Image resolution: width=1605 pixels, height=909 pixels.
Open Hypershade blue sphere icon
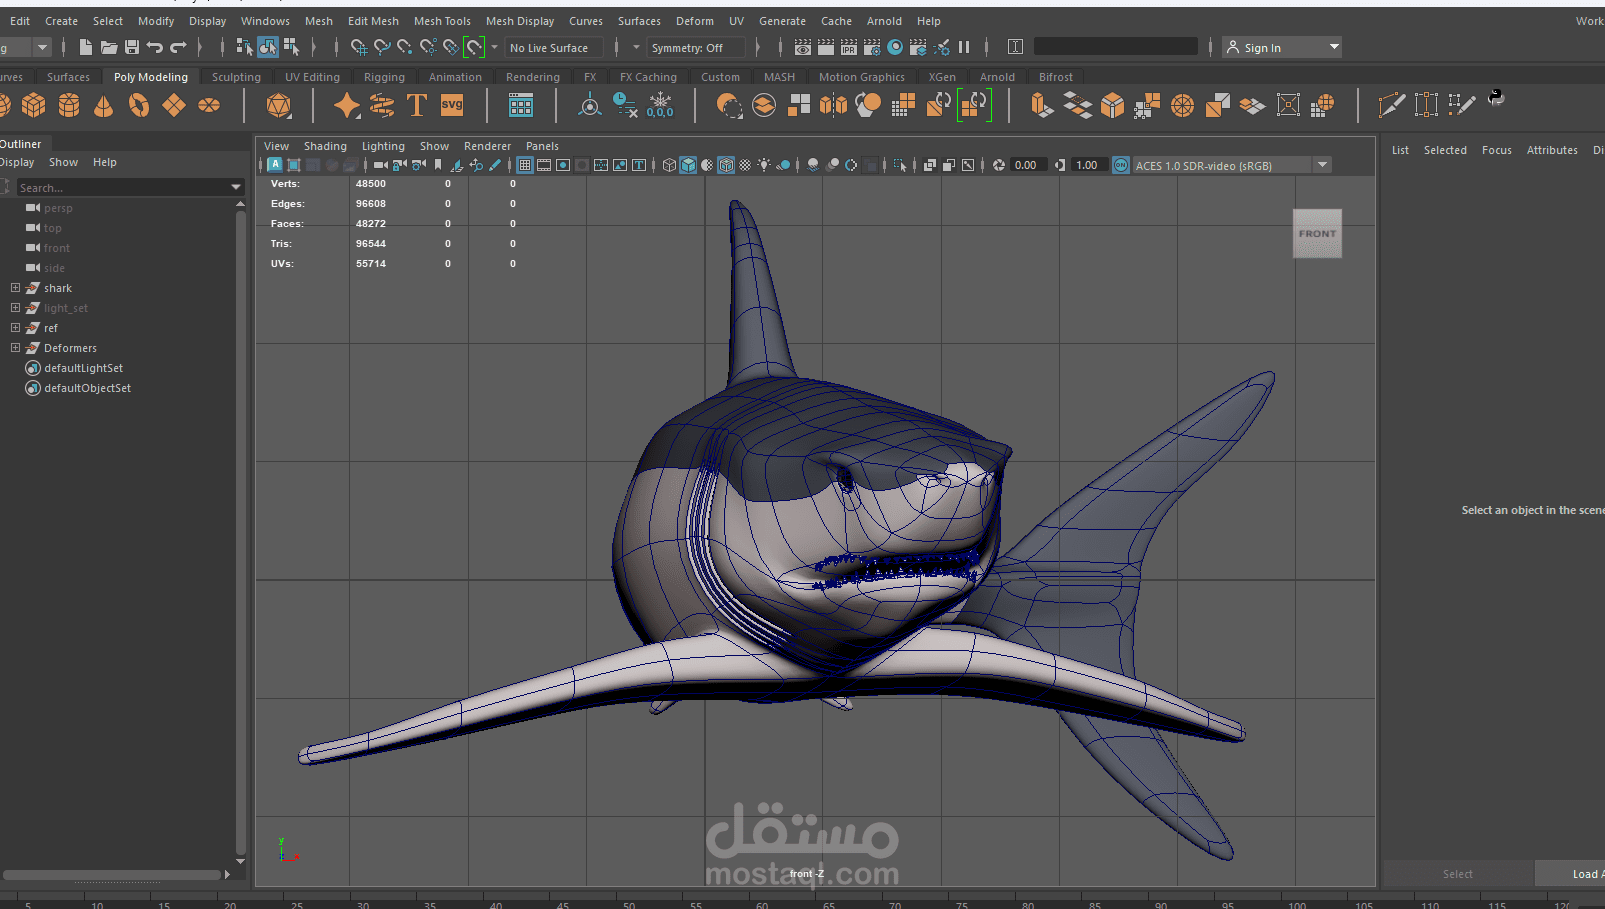pos(895,47)
